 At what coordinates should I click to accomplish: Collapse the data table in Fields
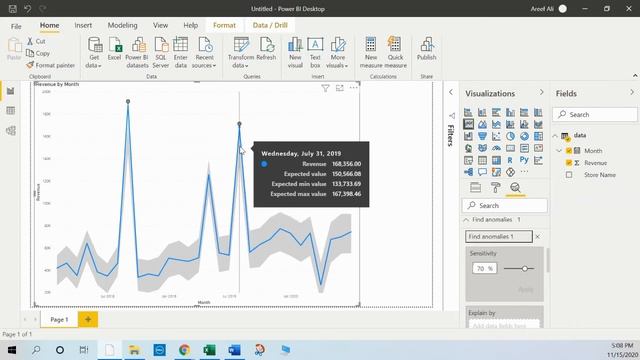click(x=555, y=136)
